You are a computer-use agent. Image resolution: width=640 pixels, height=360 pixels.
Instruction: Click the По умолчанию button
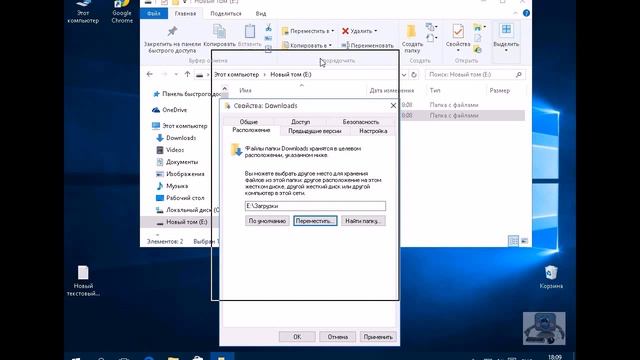click(x=267, y=221)
